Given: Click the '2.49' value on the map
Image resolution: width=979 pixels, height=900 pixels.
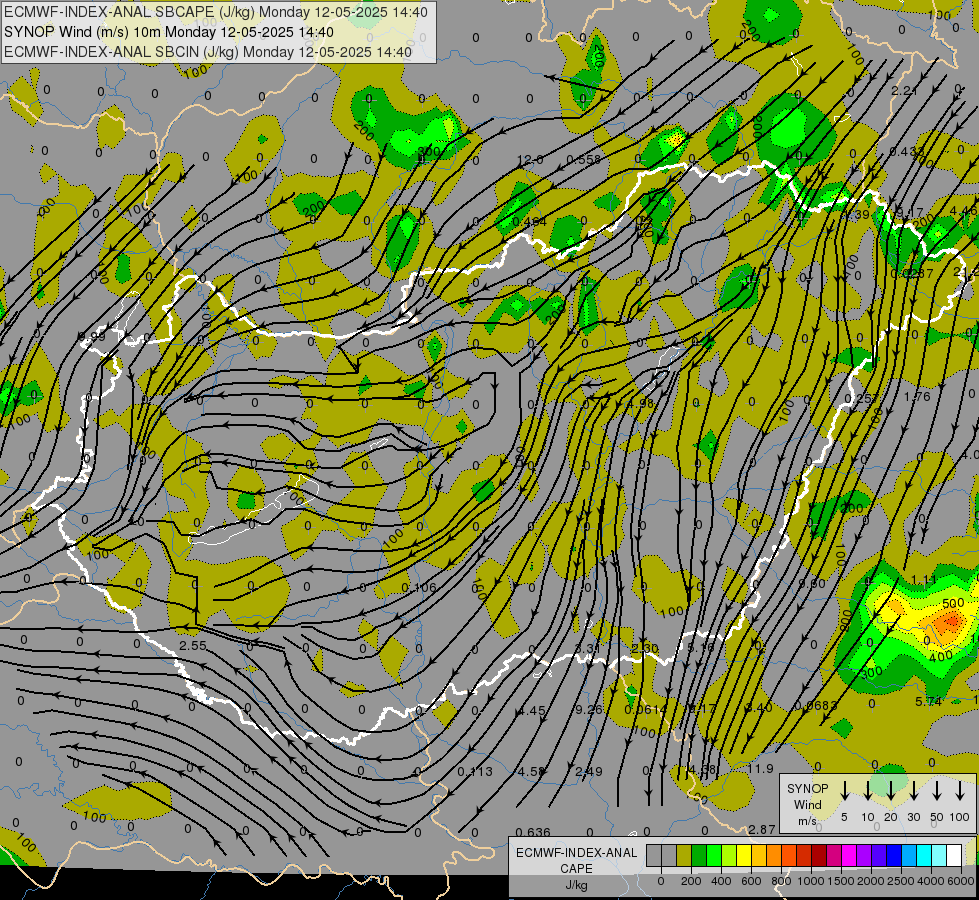Looking at the screenshot, I should 589,772.
